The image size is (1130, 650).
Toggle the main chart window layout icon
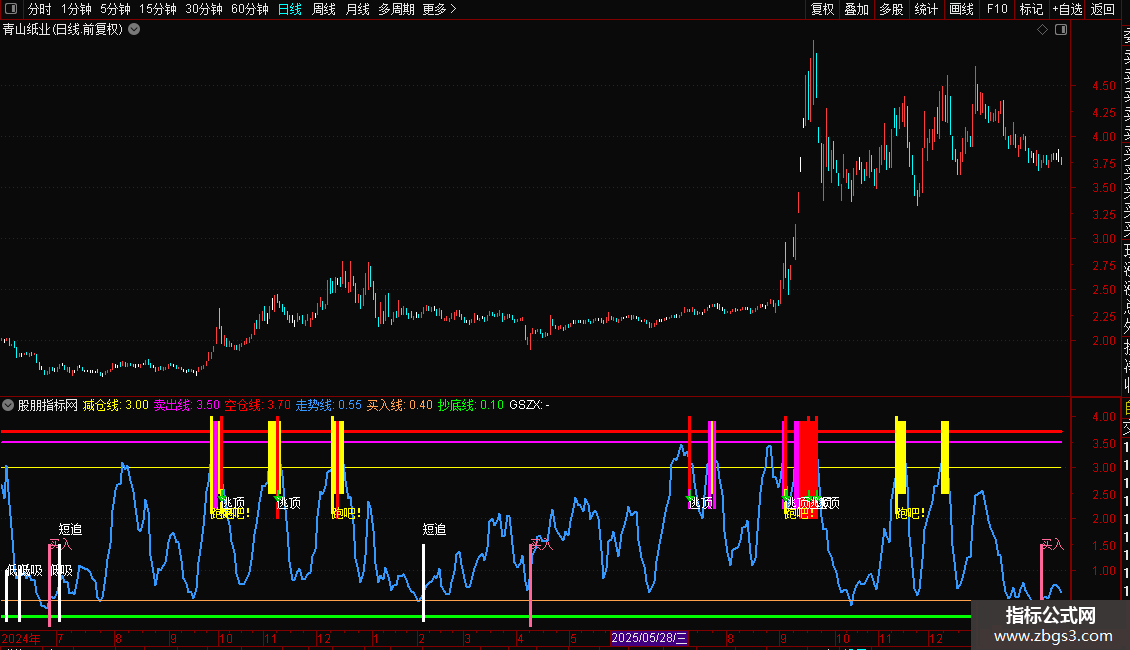[x=1061, y=30]
